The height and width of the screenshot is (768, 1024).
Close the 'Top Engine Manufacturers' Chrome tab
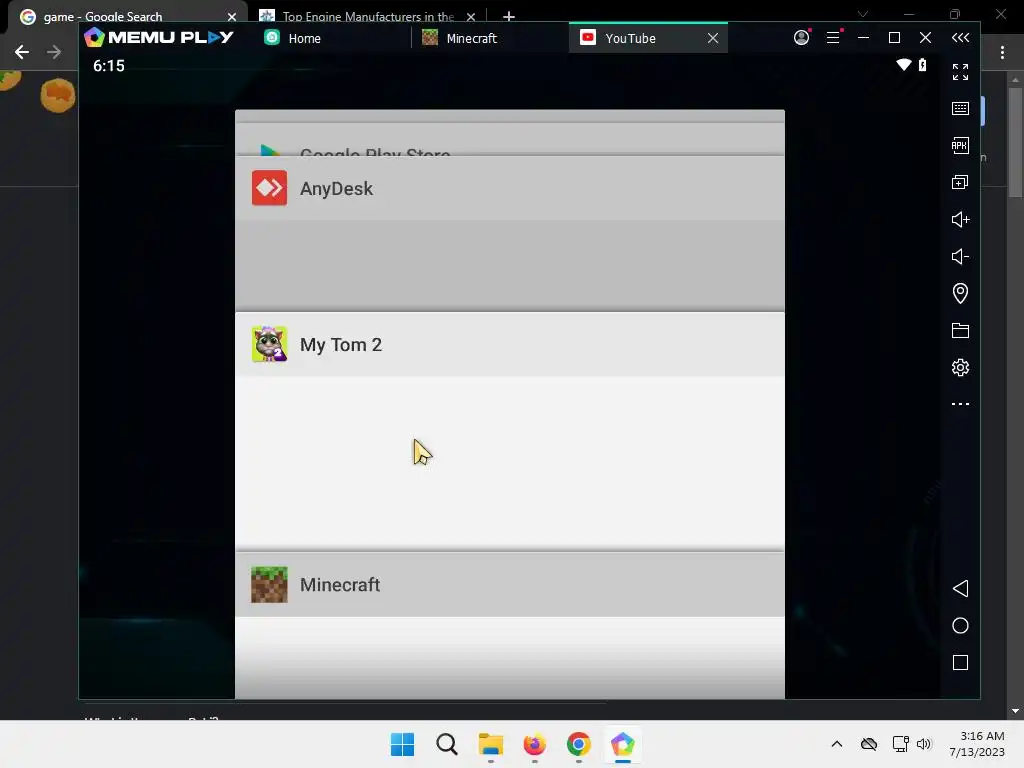click(471, 16)
